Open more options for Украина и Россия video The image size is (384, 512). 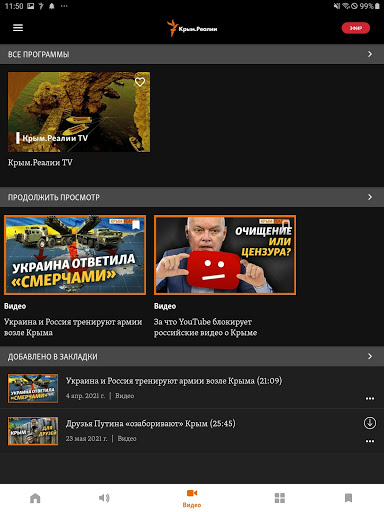click(370, 398)
